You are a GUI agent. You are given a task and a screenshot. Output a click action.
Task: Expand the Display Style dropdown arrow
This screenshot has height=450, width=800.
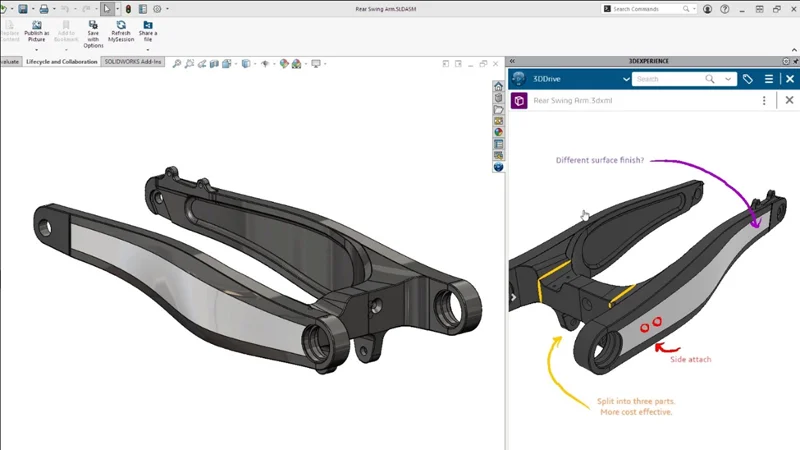click(x=254, y=63)
